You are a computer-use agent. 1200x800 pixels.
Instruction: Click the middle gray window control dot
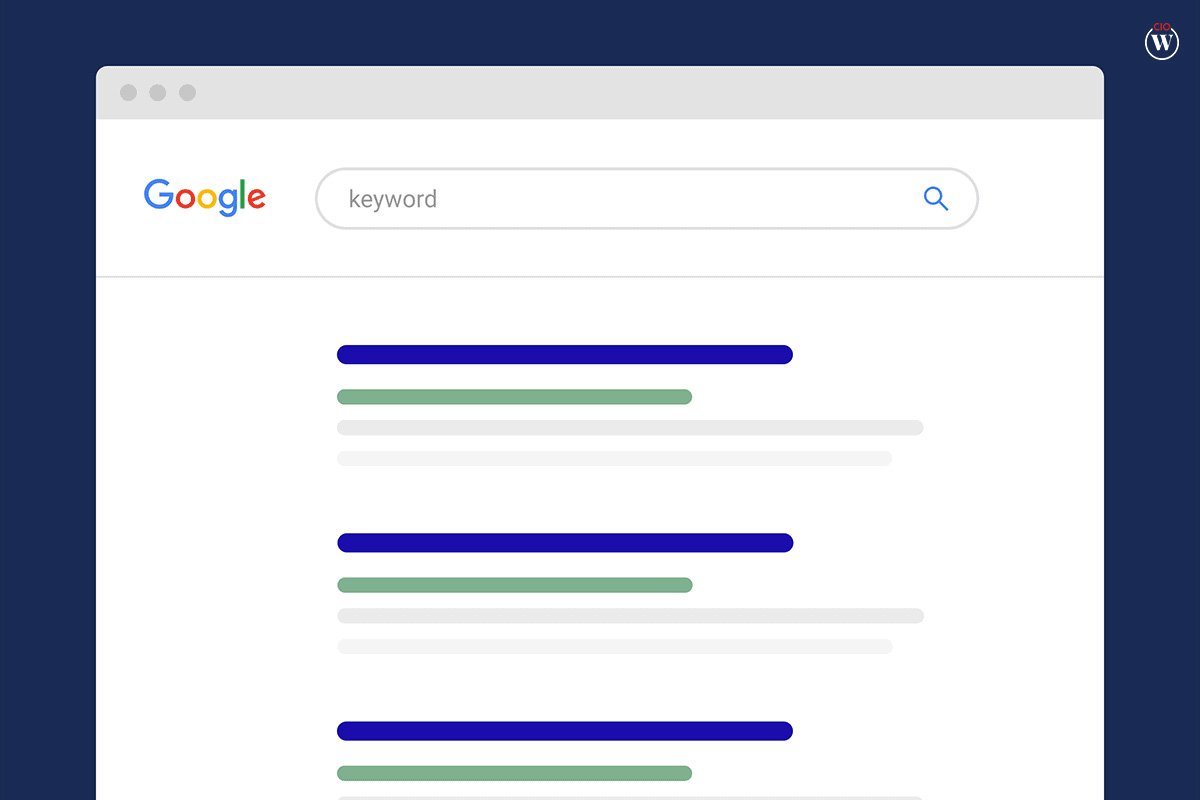click(158, 93)
